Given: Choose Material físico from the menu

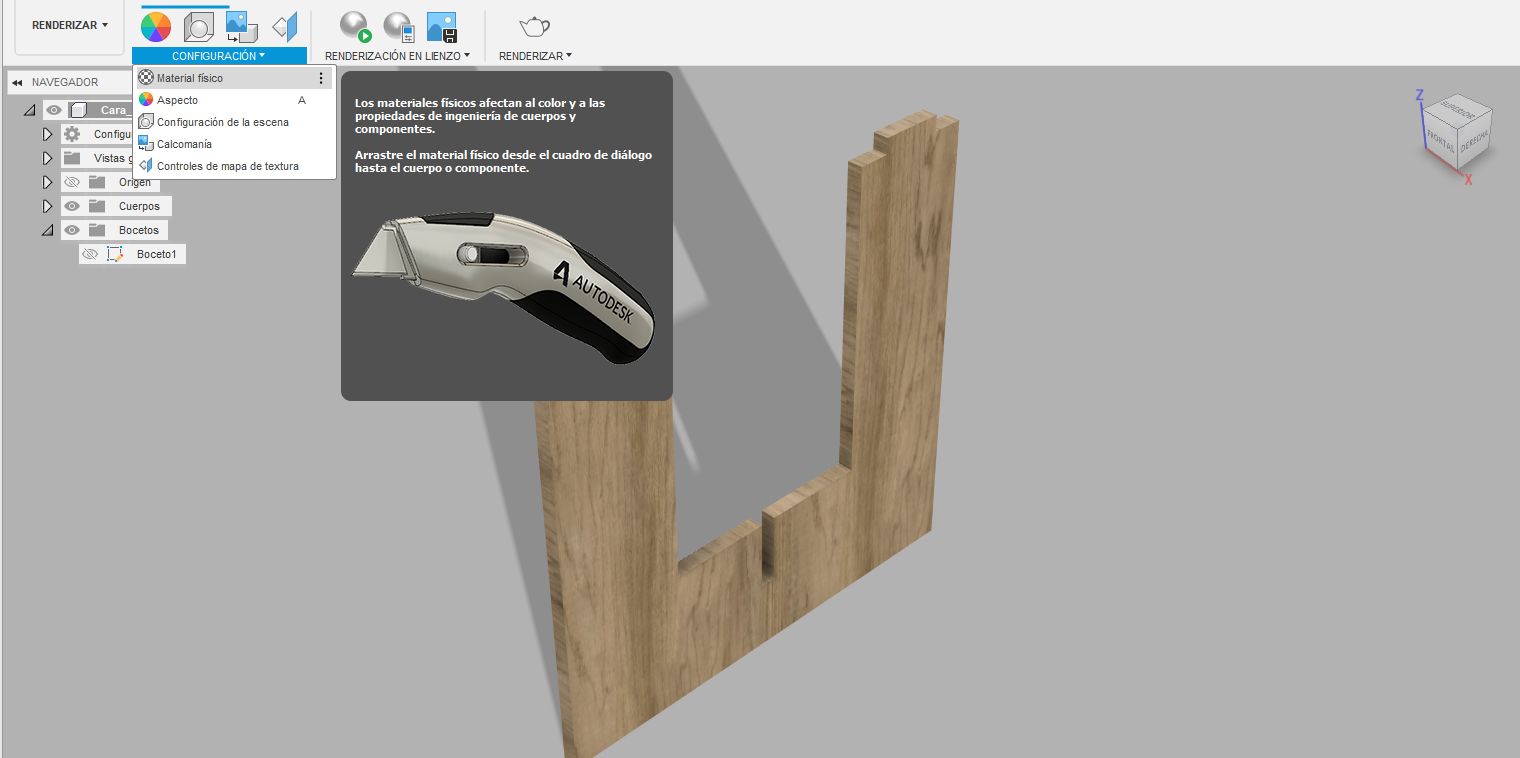Looking at the screenshot, I should click(190, 77).
